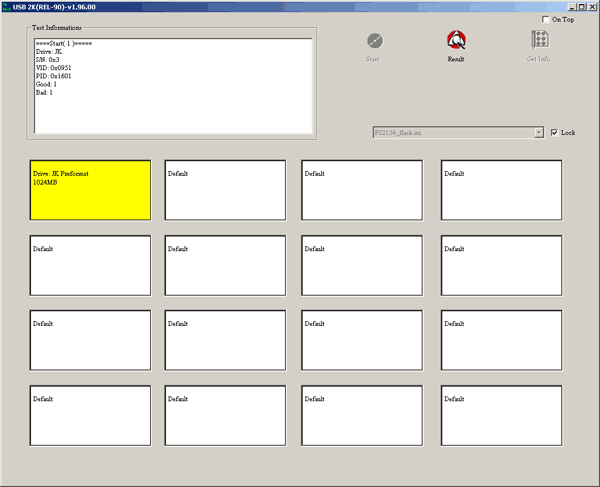Select the bottom-right Default drive slot
Viewport: 600px width, 487px height.
point(499,415)
